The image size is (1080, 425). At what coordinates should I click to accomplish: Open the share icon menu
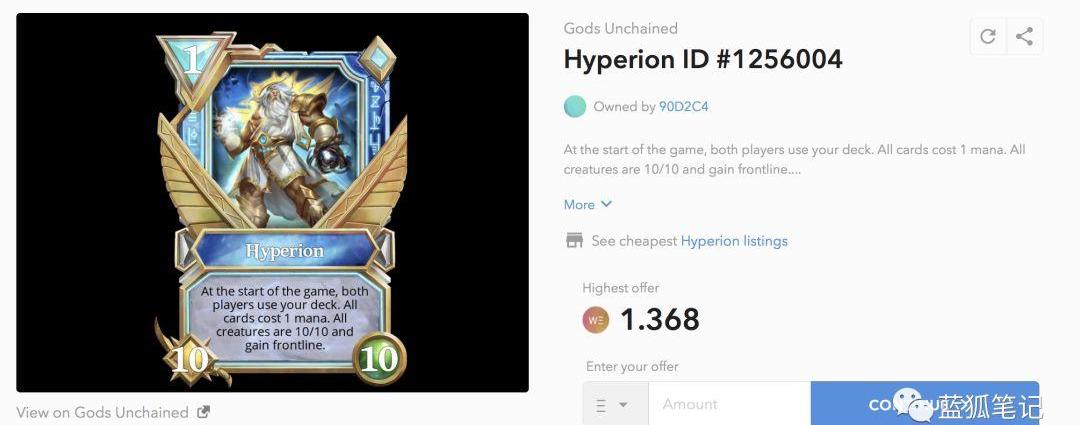pyautogui.click(x=1024, y=37)
